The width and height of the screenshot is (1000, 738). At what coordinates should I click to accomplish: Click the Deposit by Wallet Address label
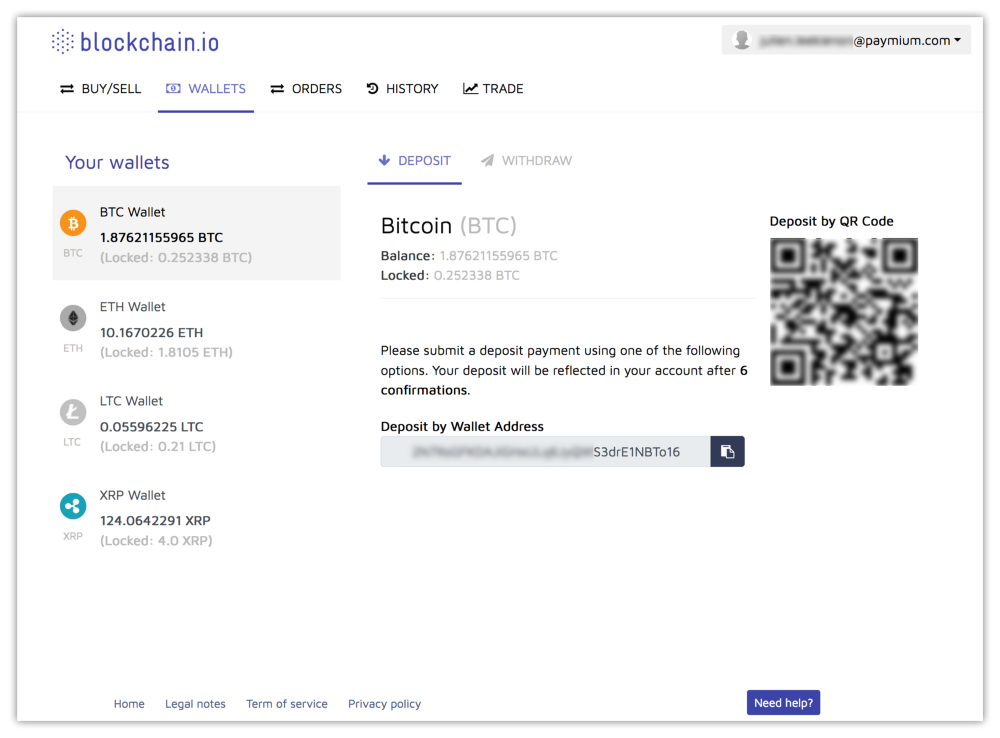coord(462,427)
